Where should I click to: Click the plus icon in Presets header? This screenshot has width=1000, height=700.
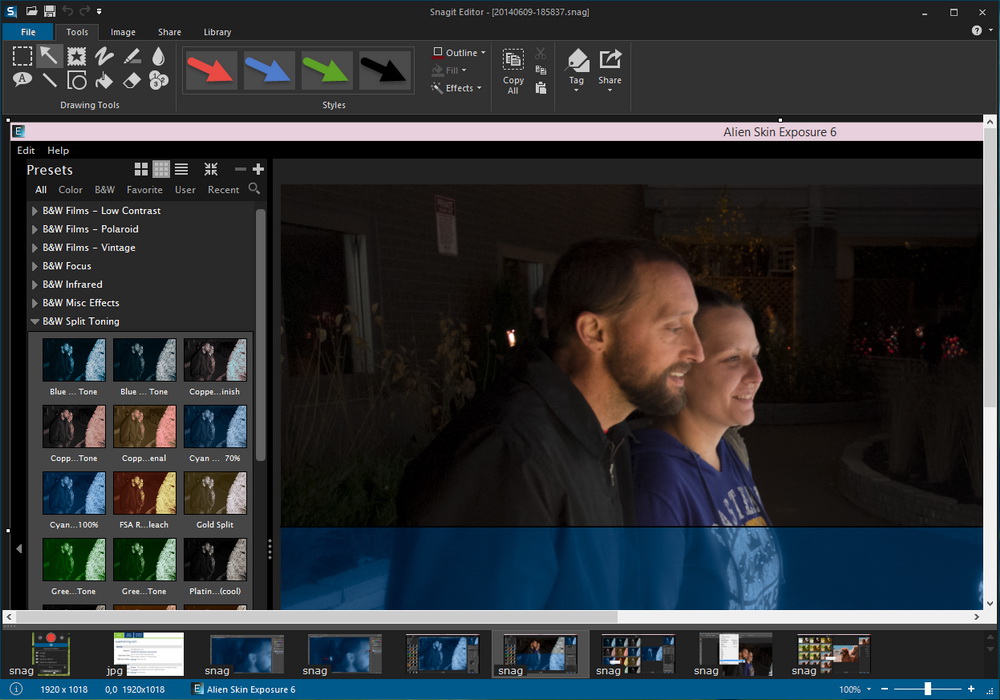tap(258, 169)
